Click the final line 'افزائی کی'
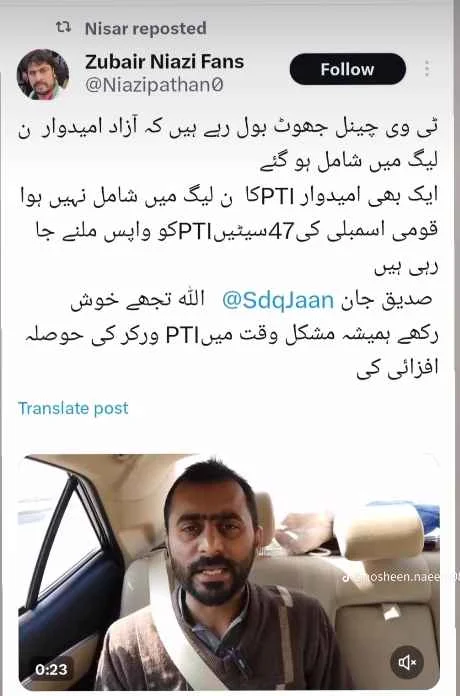The image size is (460, 696). pyautogui.click(x=397, y=369)
